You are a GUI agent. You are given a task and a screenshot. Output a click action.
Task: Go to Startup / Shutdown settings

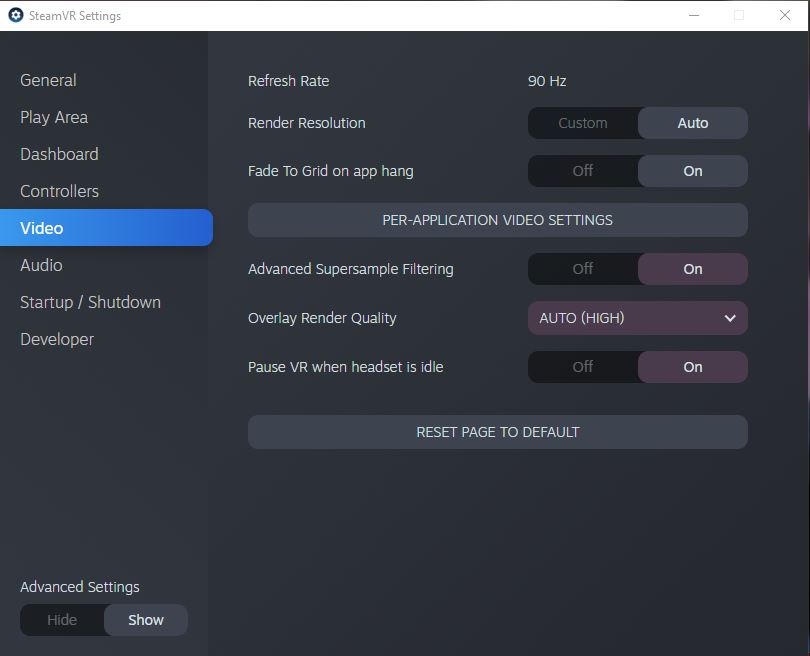tap(90, 302)
